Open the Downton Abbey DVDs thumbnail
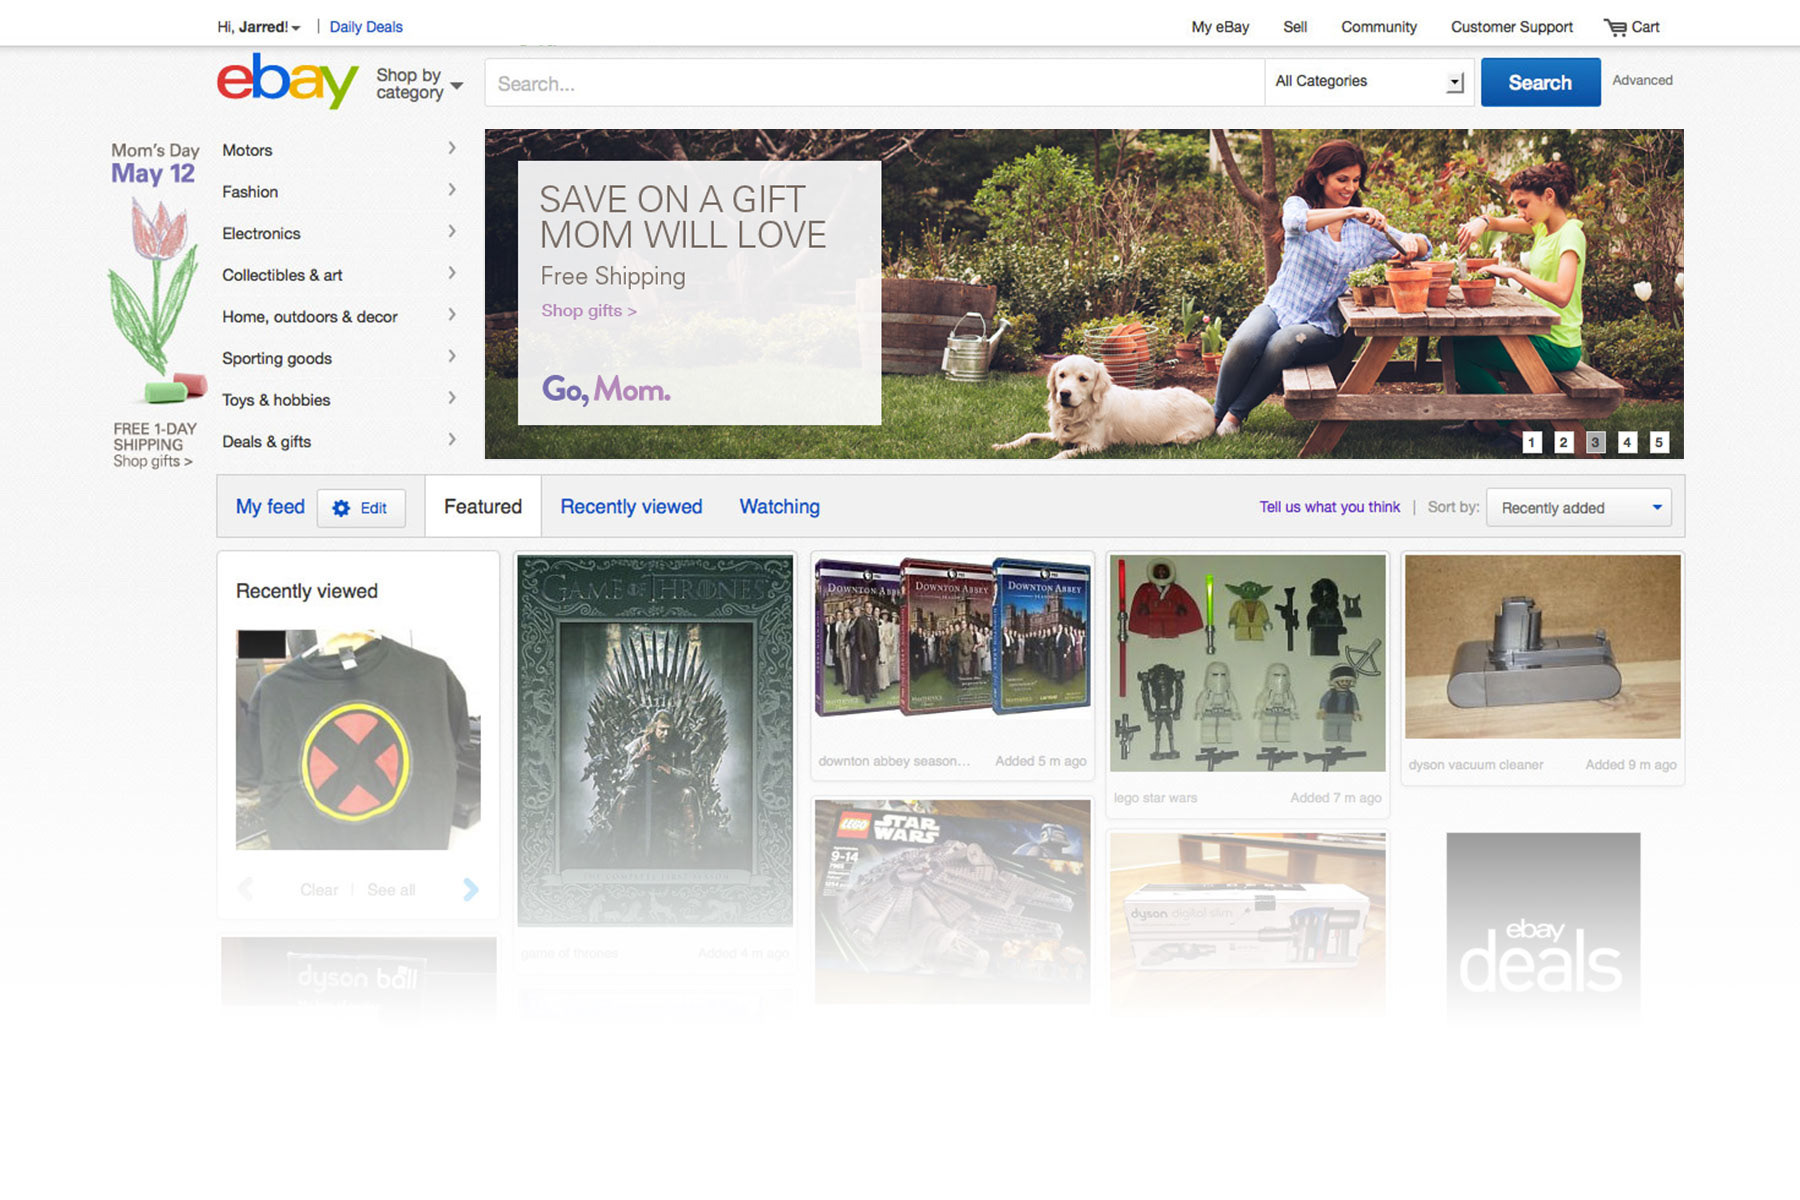The image size is (1800, 1200). [x=953, y=638]
